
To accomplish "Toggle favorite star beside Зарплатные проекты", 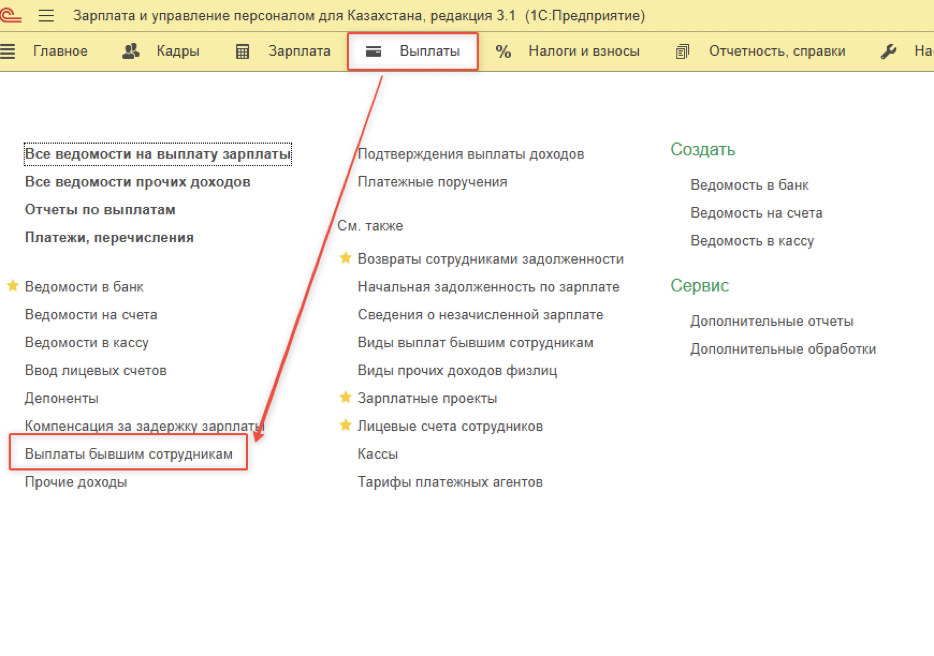I will [346, 398].
